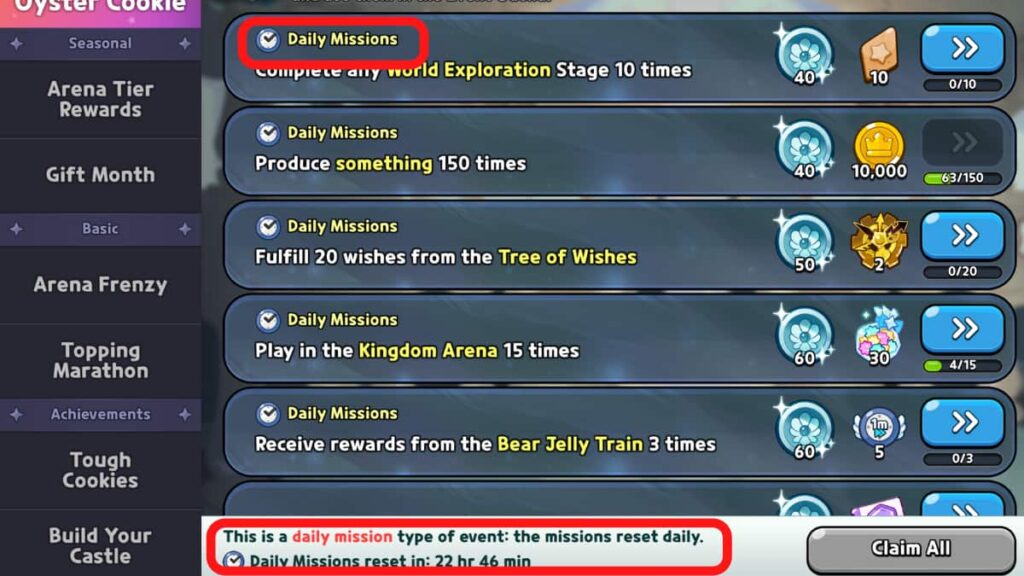Tap the 40-point flower badge on World Exploration mission

(805, 55)
